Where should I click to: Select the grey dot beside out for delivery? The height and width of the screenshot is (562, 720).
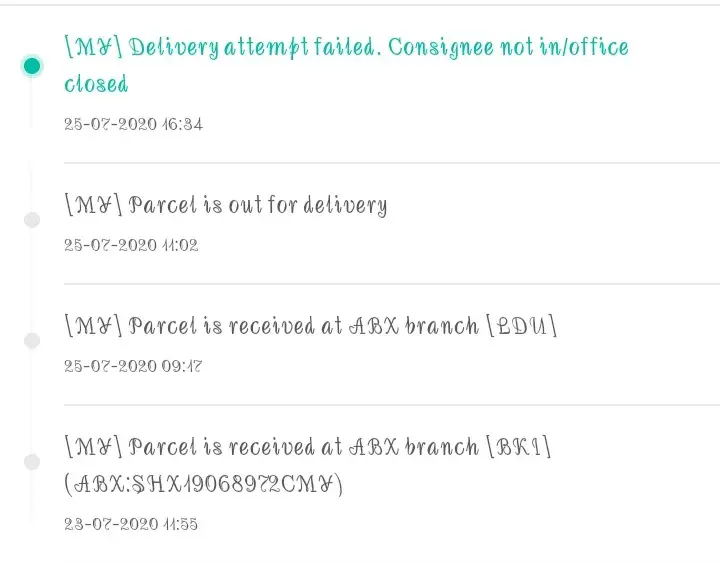[32, 220]
